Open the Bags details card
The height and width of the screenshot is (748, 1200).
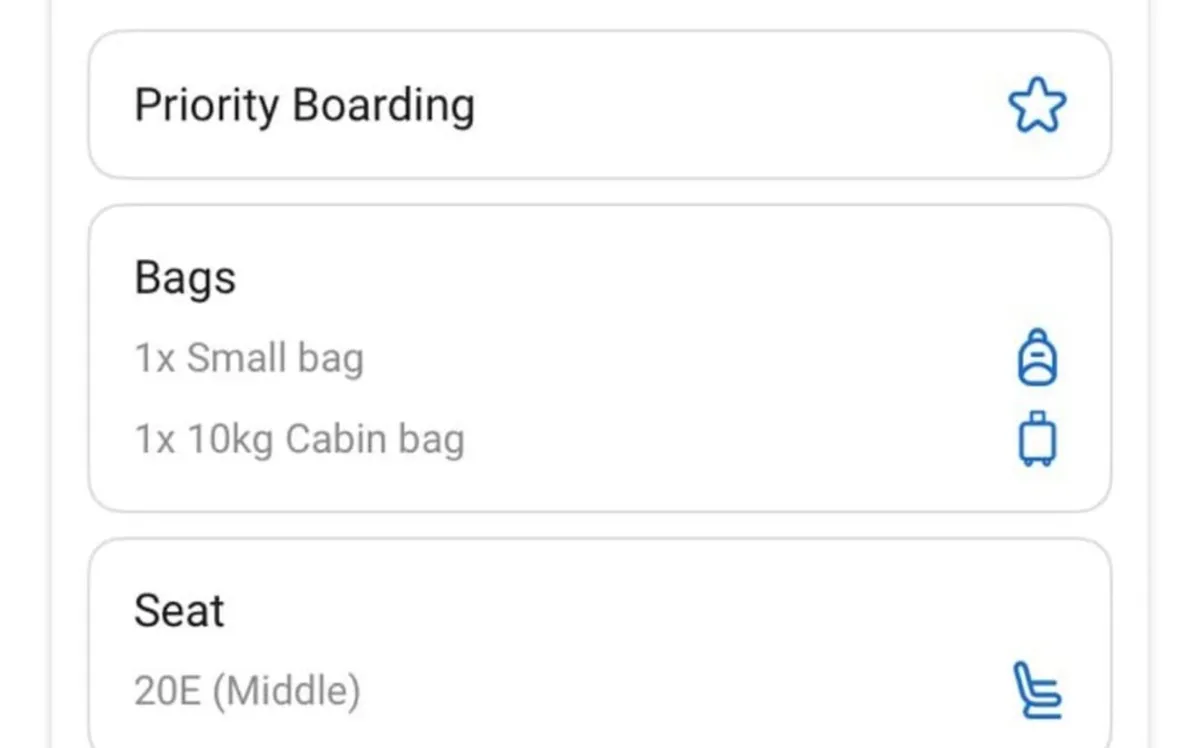click(600, 359)
